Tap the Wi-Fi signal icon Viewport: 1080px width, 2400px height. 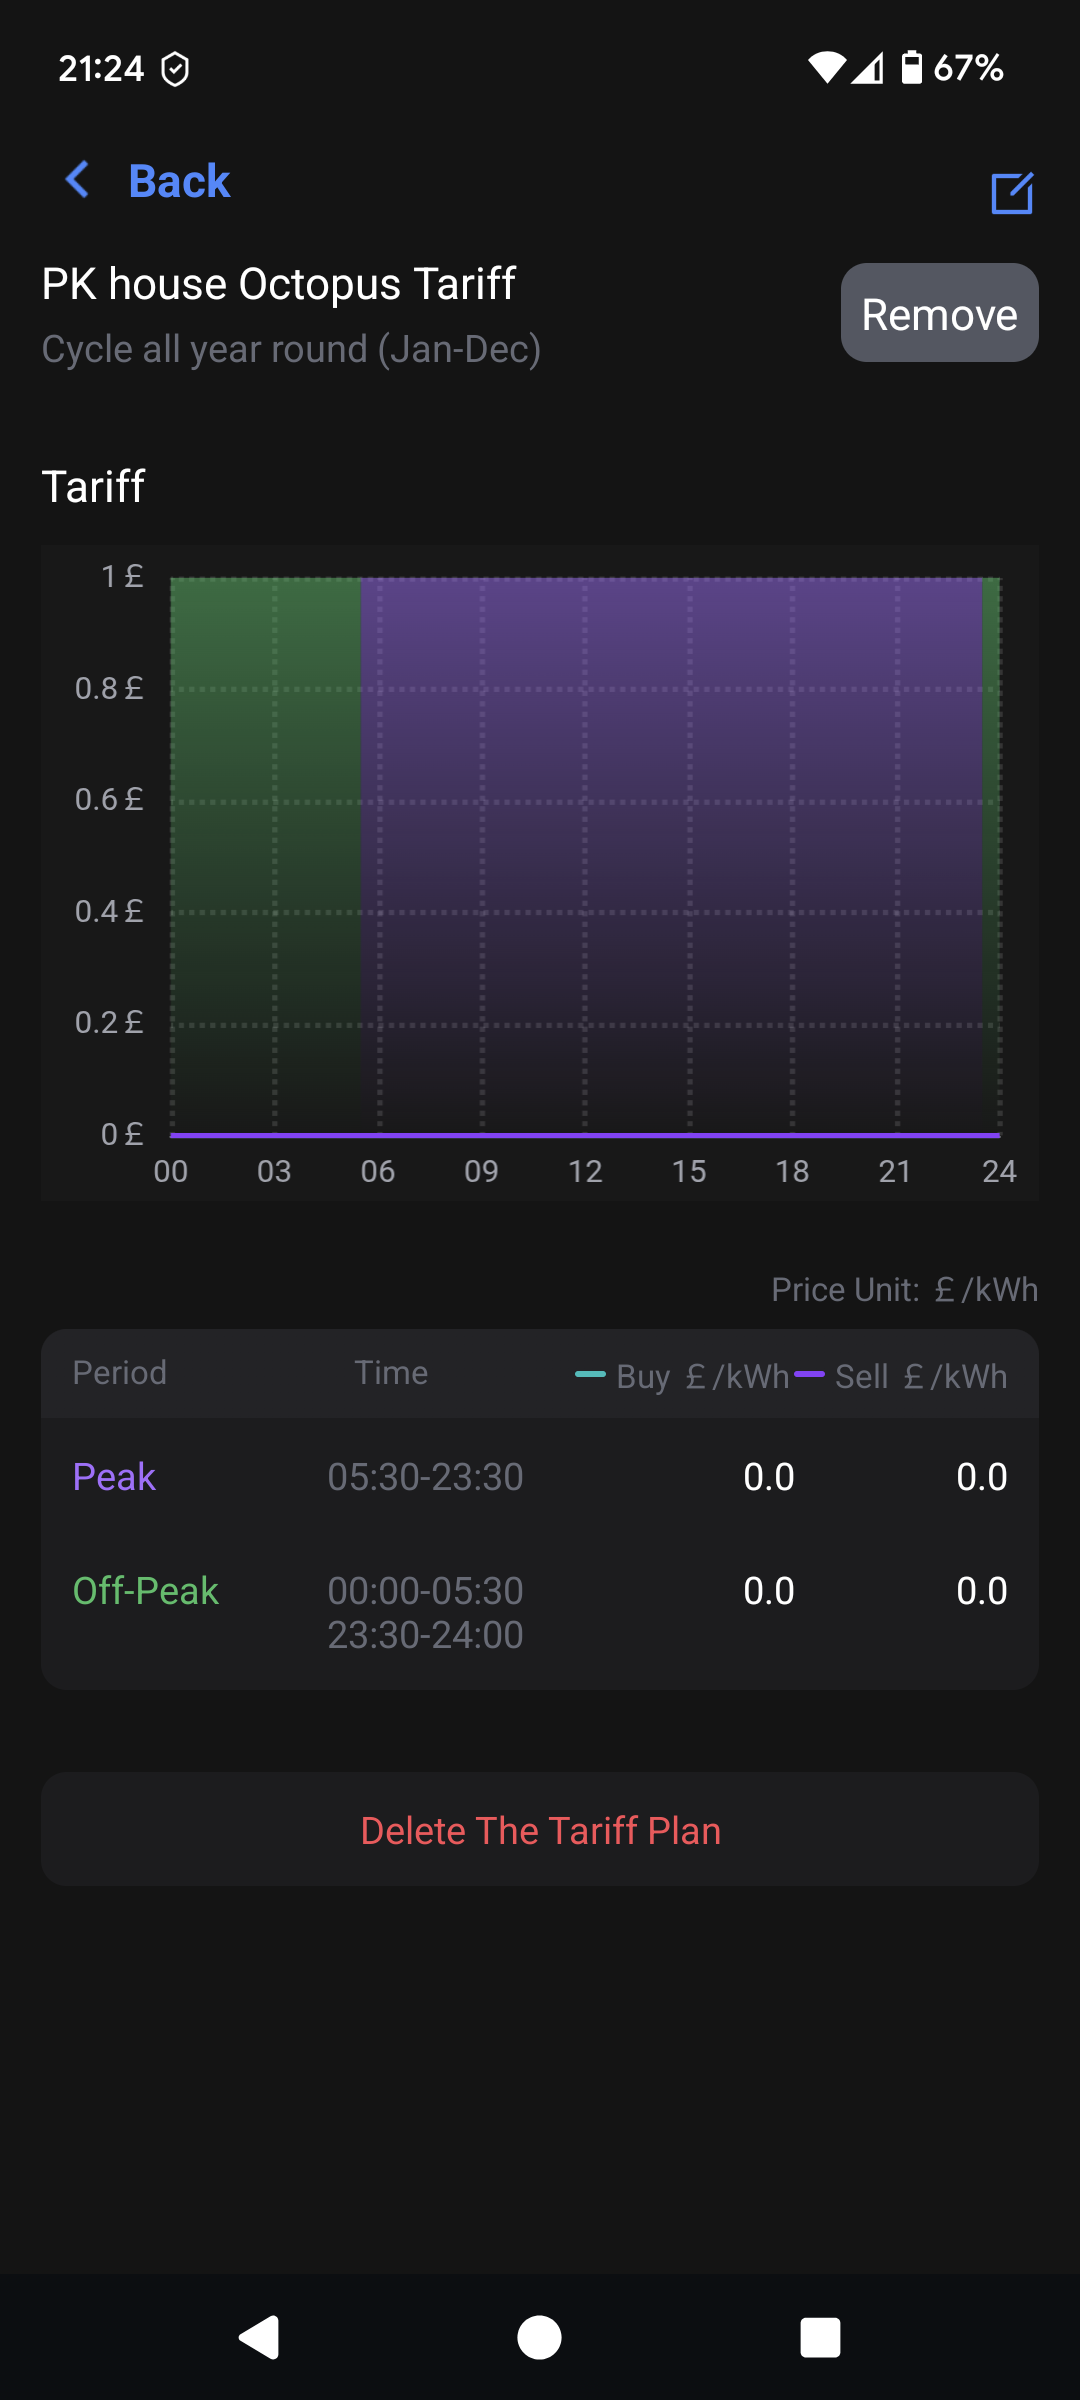(826, 68)
